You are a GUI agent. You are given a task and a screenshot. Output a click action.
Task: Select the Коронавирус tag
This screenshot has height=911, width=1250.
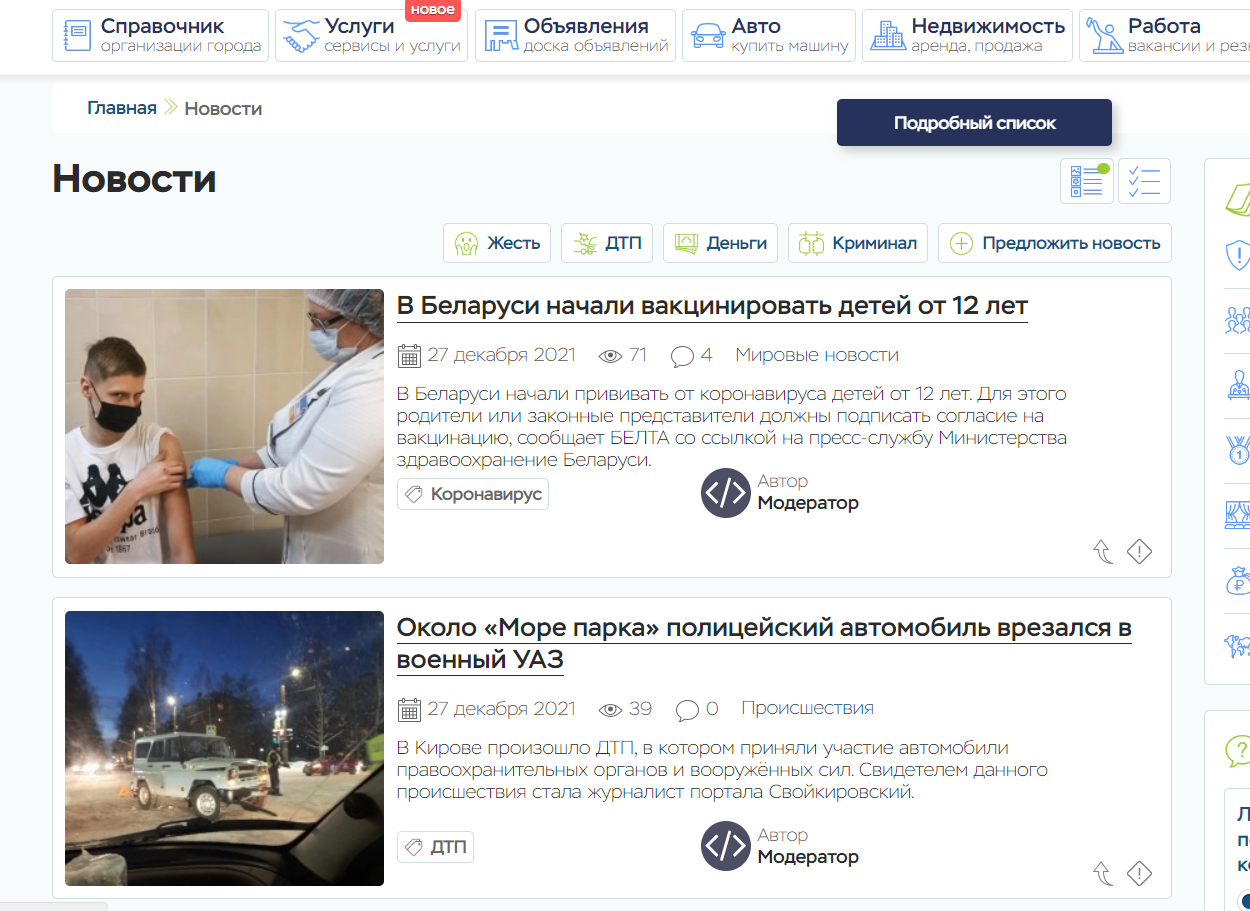[473, 494]
